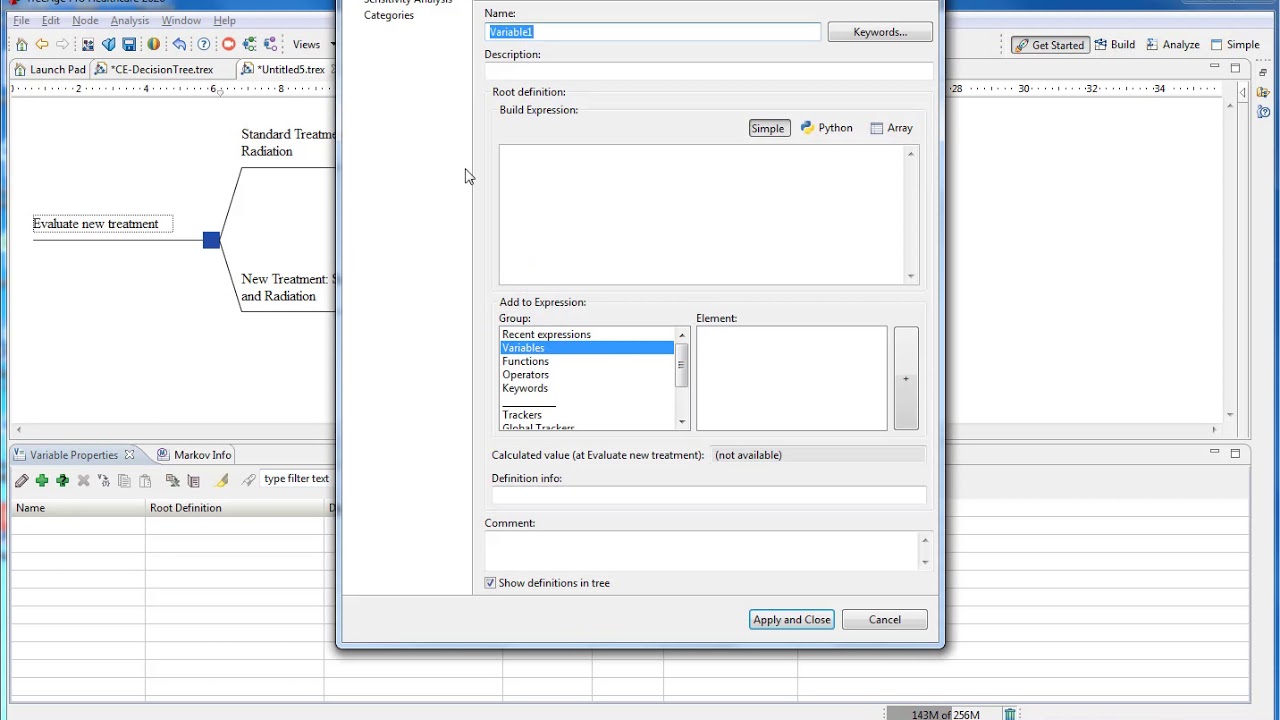Toggle Show definitions in tree checkbox
The image size is (1280, 720).
click(490, 583)
